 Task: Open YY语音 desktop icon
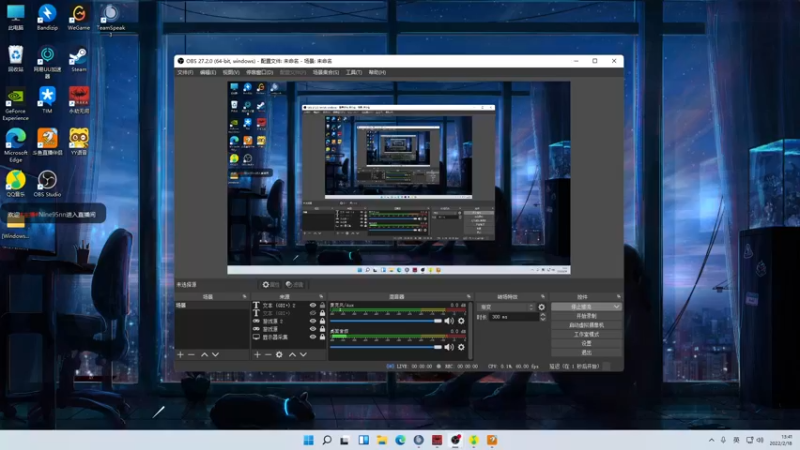click(x=79, y=142)
